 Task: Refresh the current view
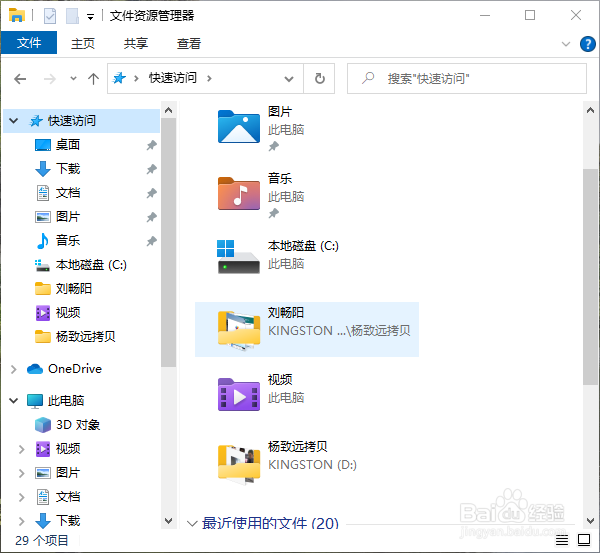pos(320,79)
